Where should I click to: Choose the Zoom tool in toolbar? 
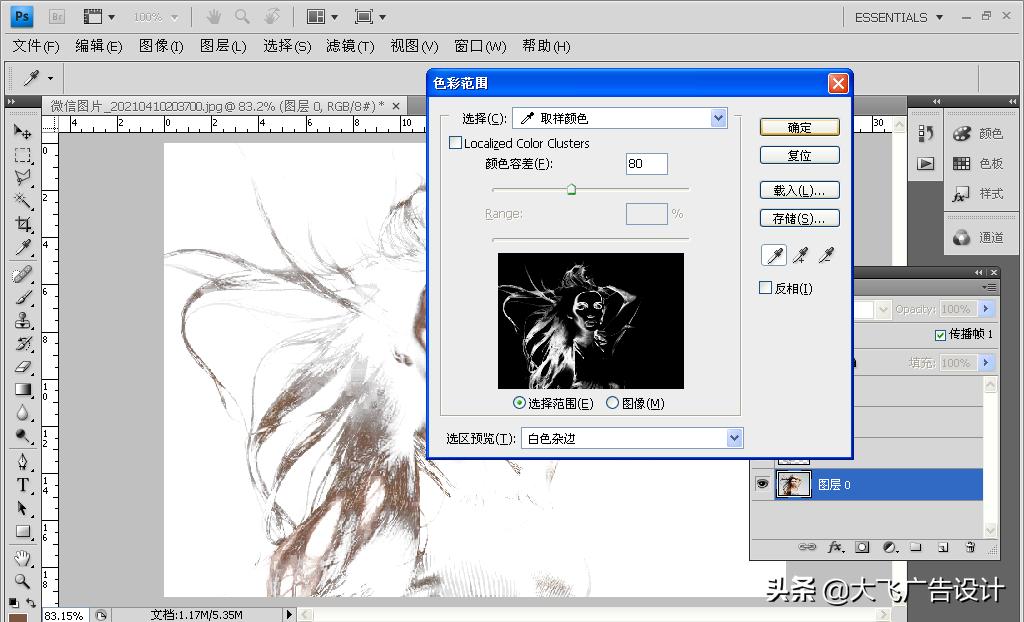(22, 580)
